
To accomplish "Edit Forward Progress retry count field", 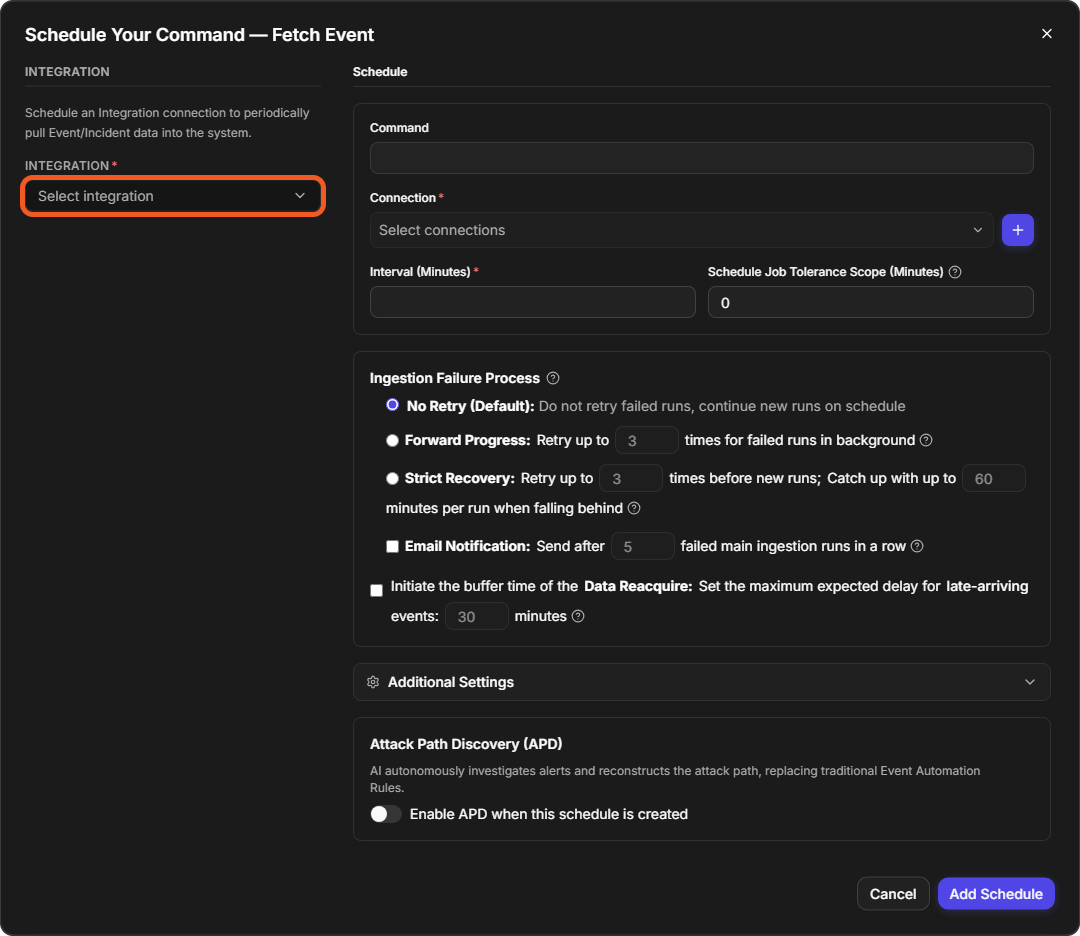I will point(647,440).
